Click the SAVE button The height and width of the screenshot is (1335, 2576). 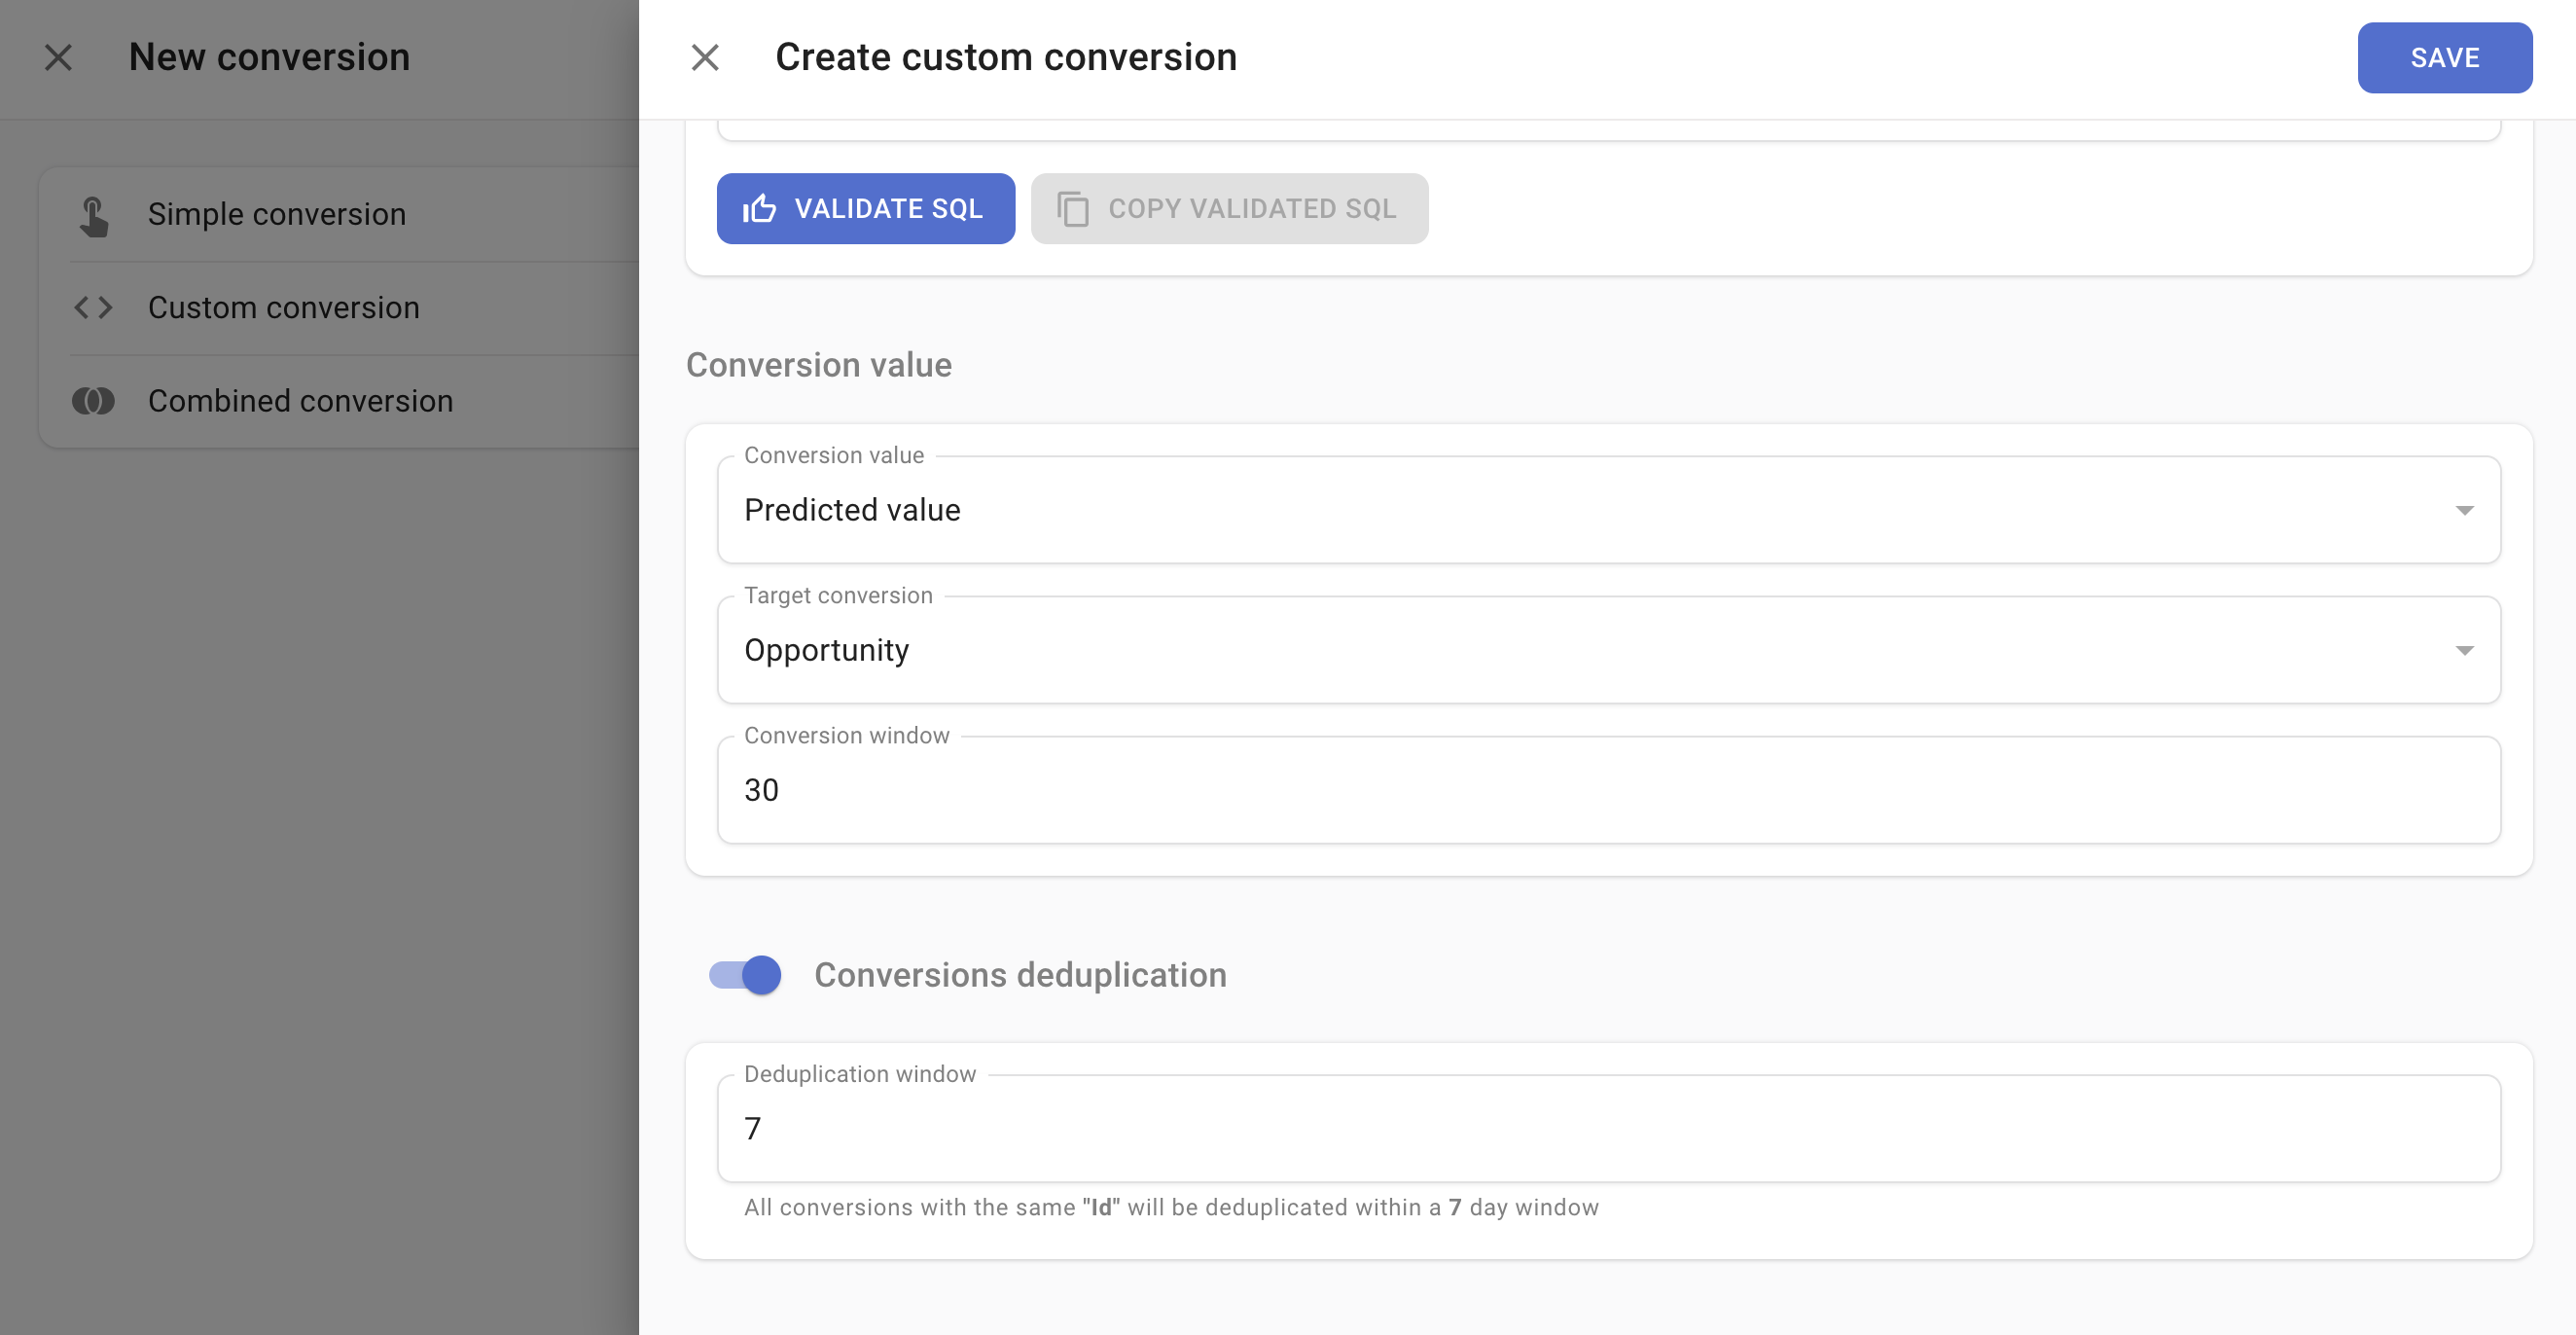pos(2444,57)
